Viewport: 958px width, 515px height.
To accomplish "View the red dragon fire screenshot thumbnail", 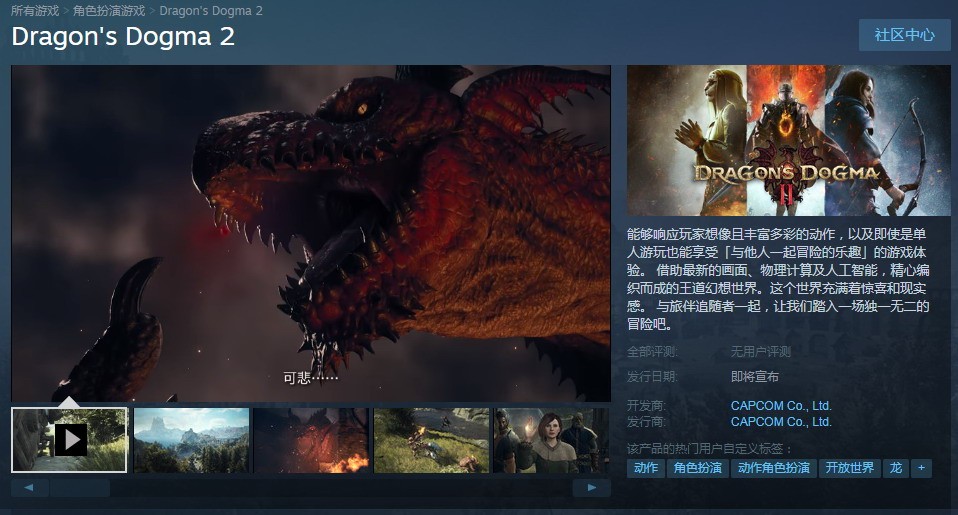I will [311, 439].
